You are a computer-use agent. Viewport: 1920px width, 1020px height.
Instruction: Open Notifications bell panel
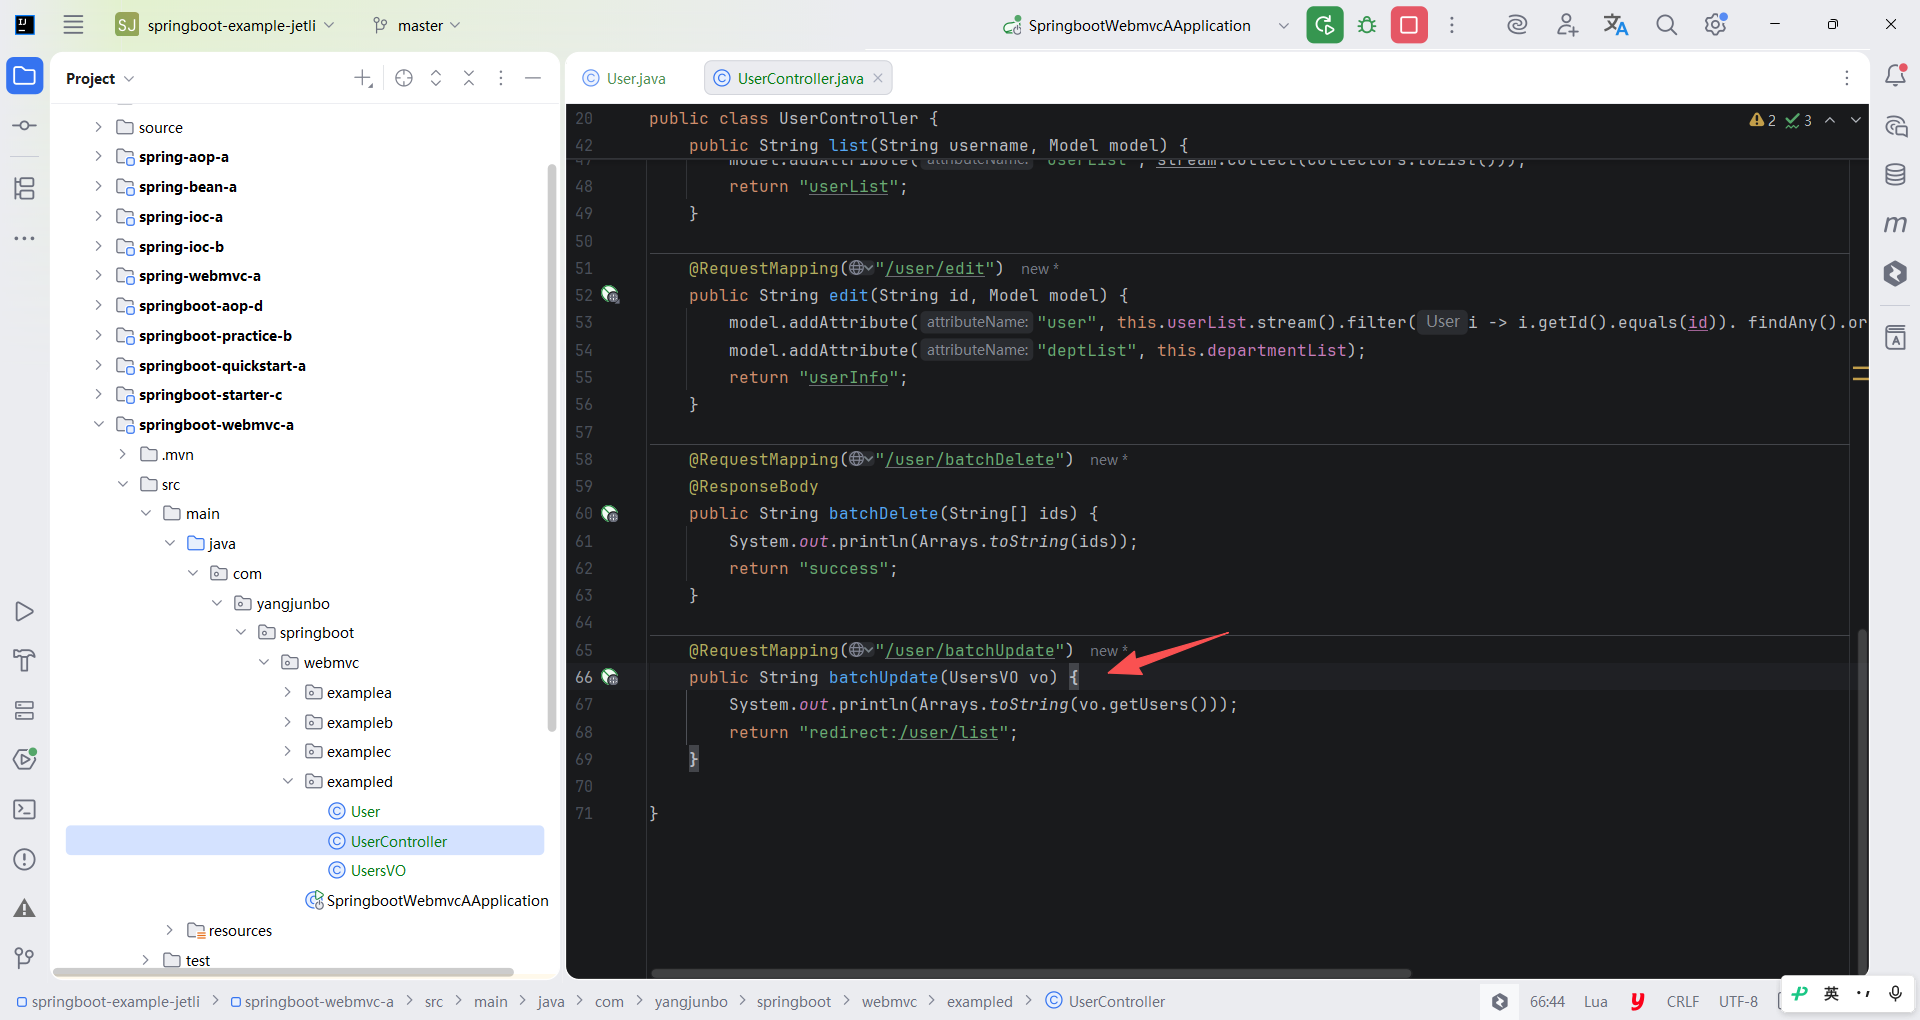(1895, 75)
